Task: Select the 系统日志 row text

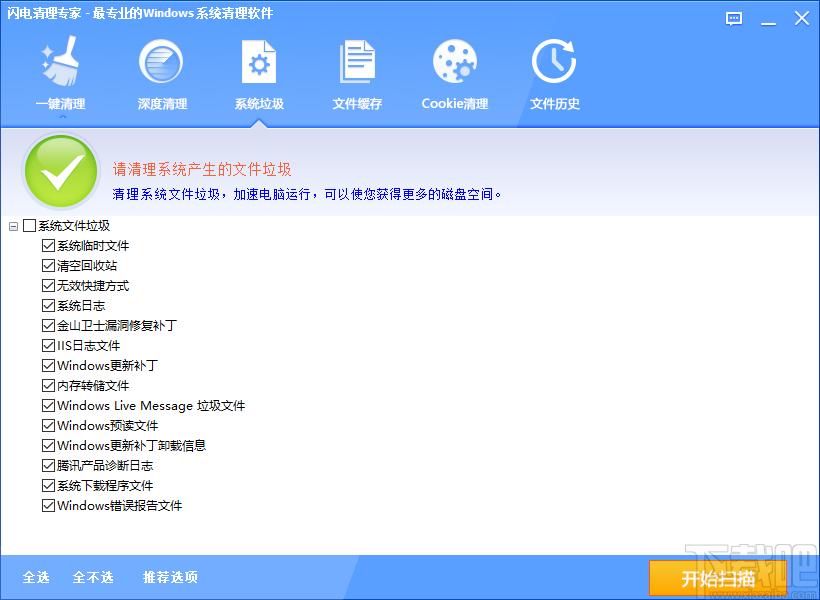Action: (81, 305)
